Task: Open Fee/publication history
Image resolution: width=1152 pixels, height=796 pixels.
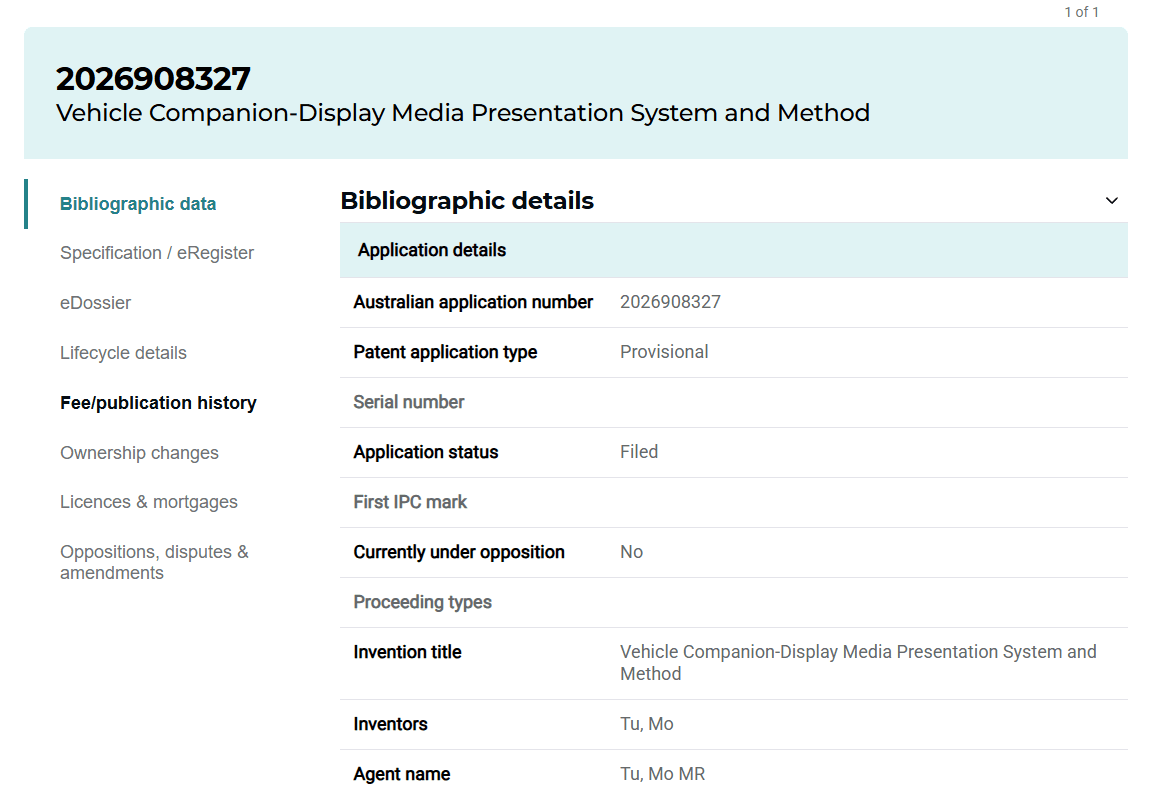Action: [x=158, y=403]
